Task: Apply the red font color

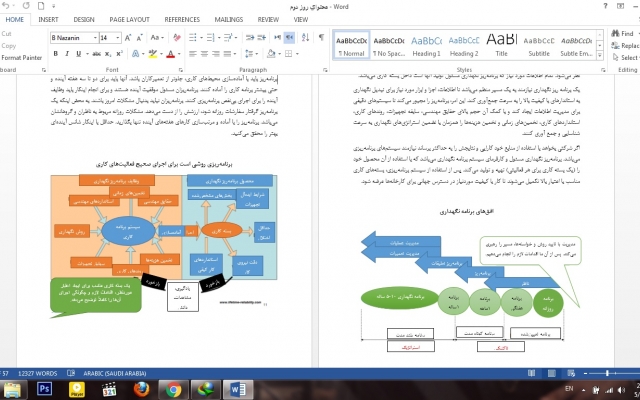Action: click(171, 53)
